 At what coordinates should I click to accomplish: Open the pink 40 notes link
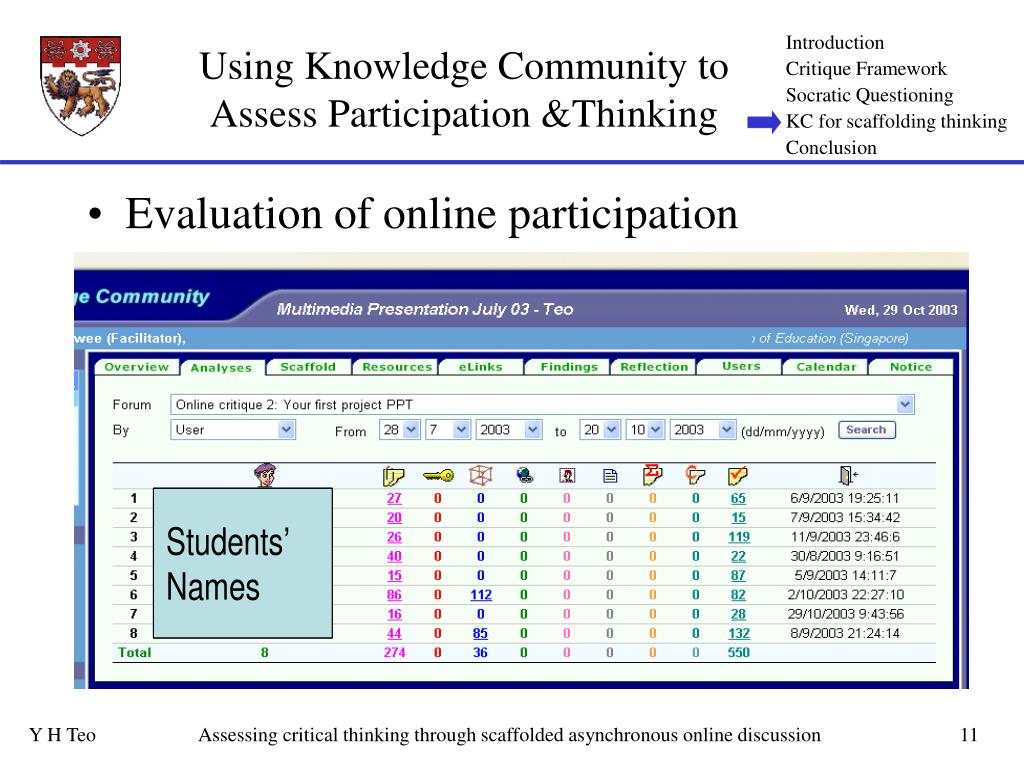tap(394, 556)
